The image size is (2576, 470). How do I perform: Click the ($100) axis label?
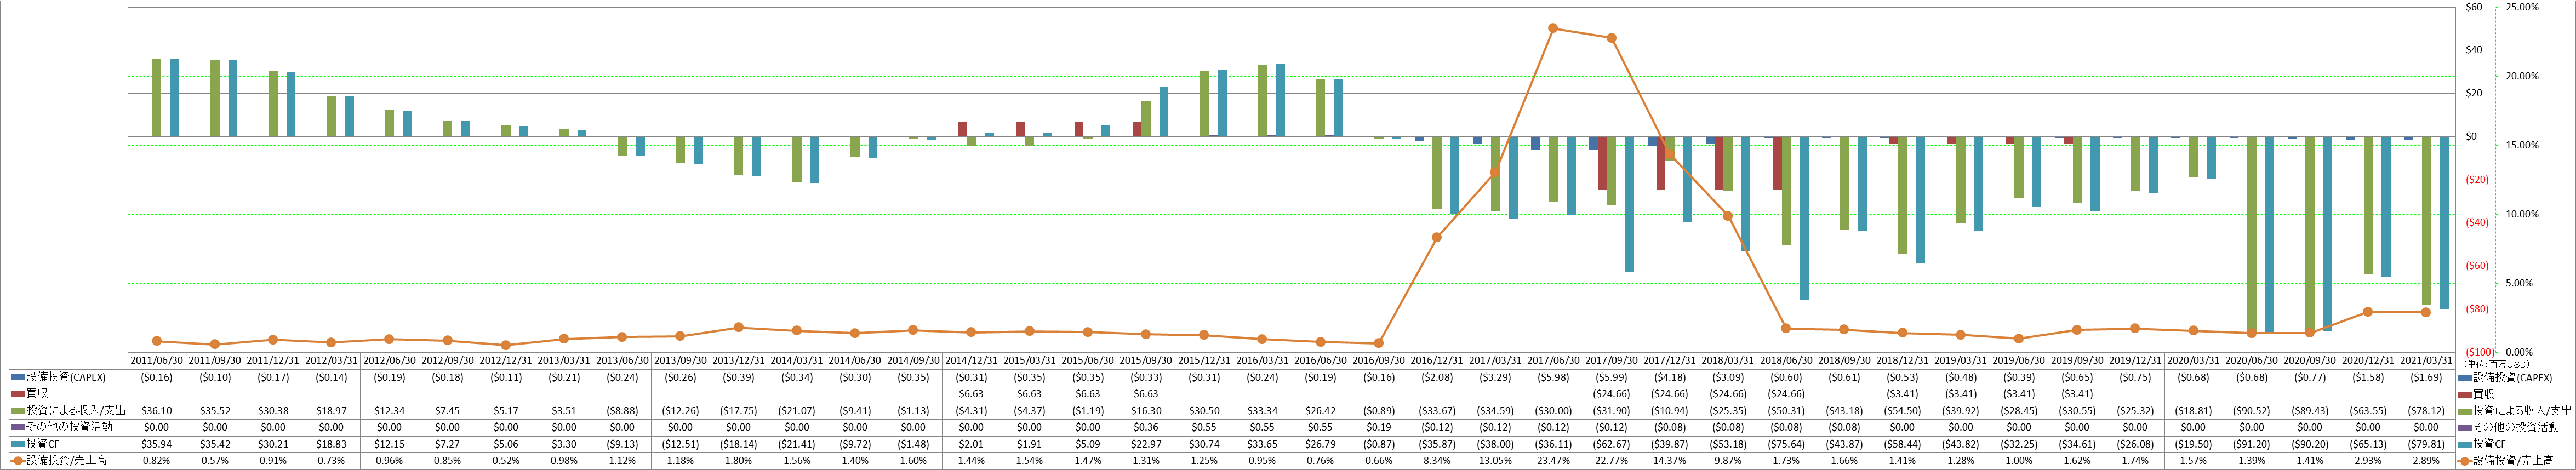point(2481,352)
